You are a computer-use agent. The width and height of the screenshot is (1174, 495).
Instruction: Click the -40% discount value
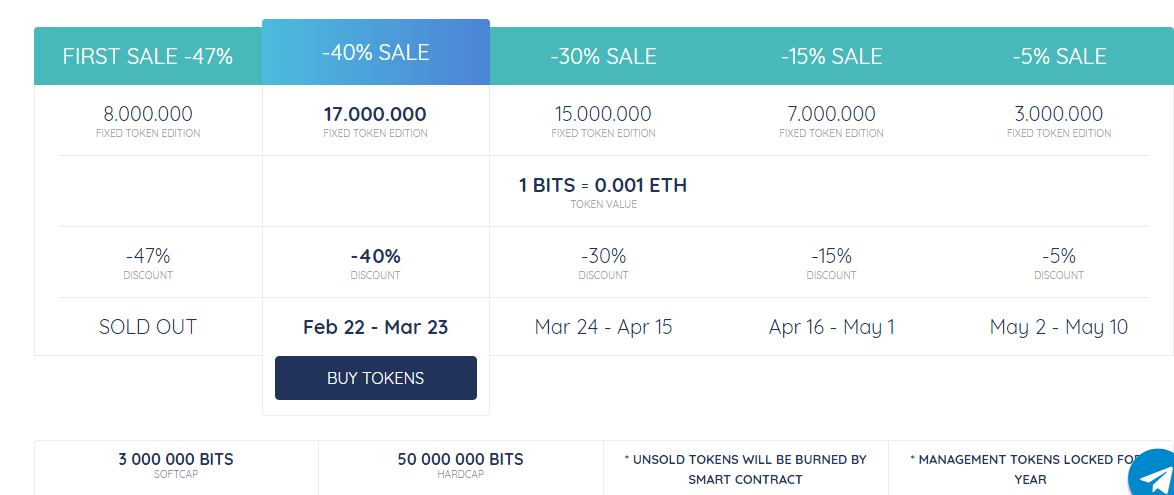376,256
